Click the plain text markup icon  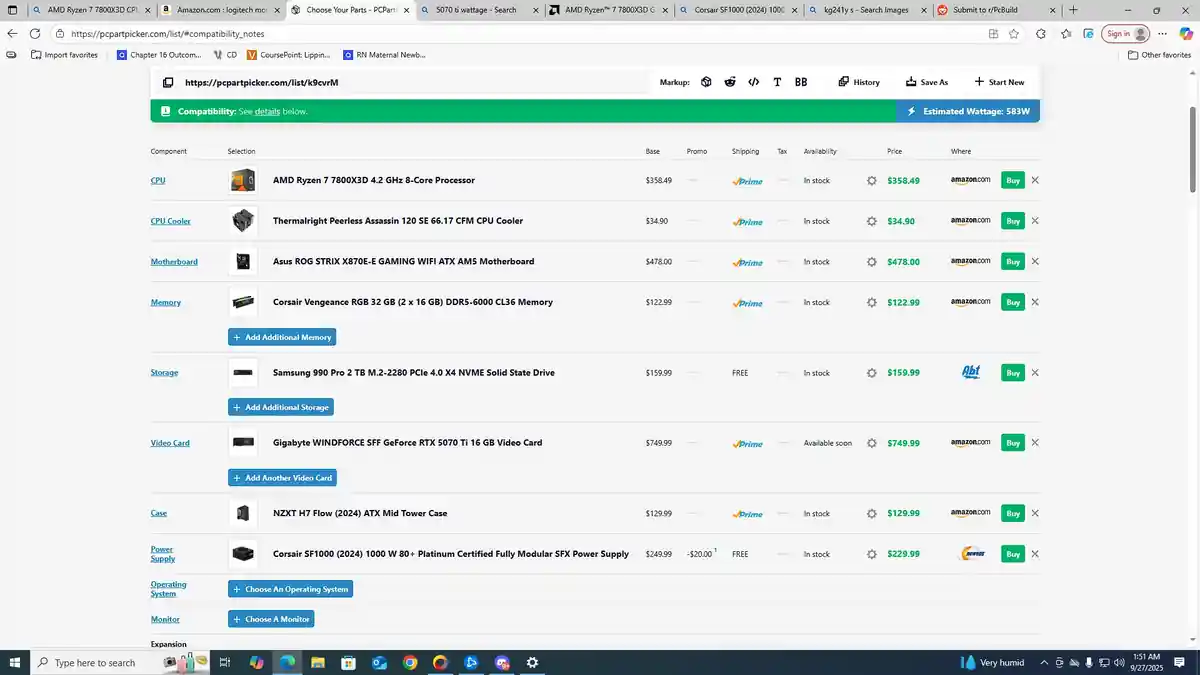point(777,82)
